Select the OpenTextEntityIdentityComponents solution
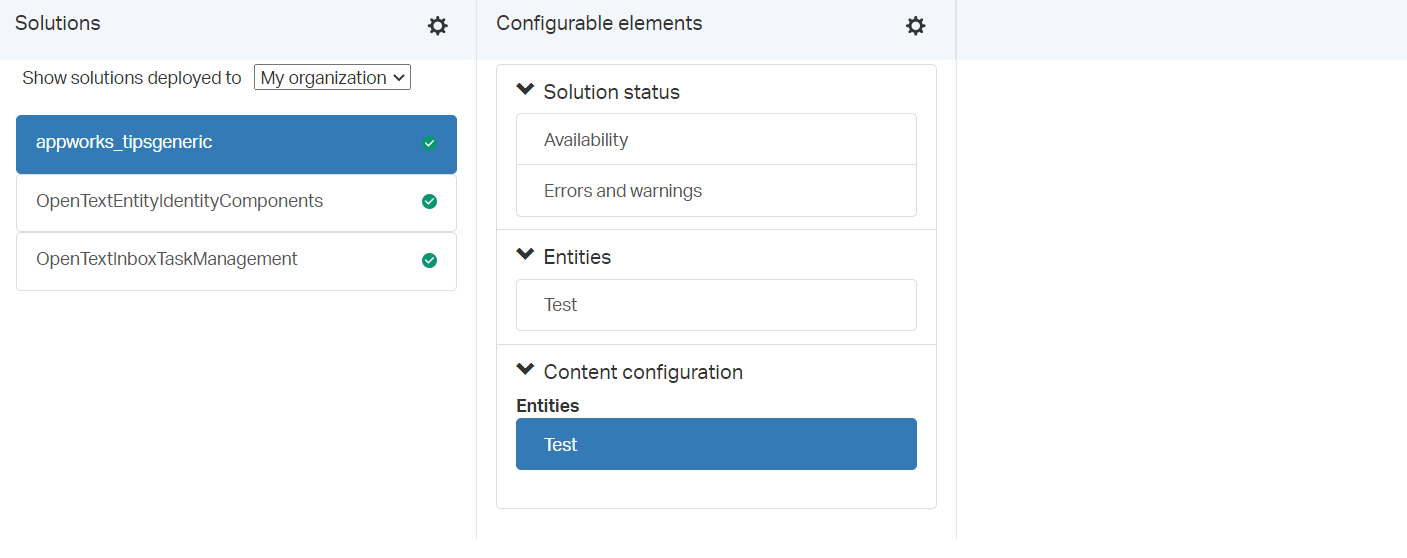Viewport: 1407px width, 558px height. pyautogui.click(x=236, y=203)
